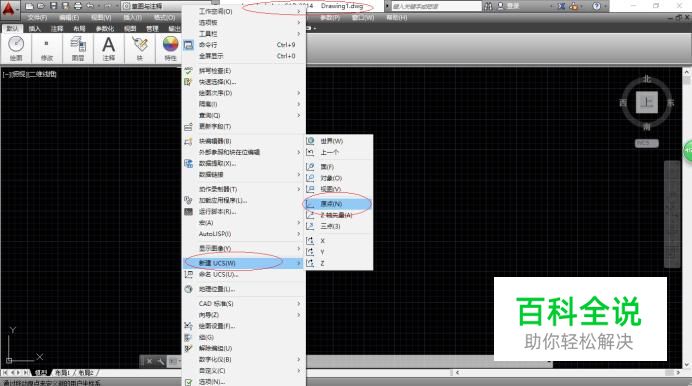Choose 命令行 Ctrl+9 in the menu
This screenshot has height=386, width=692.
pos(244,45)
